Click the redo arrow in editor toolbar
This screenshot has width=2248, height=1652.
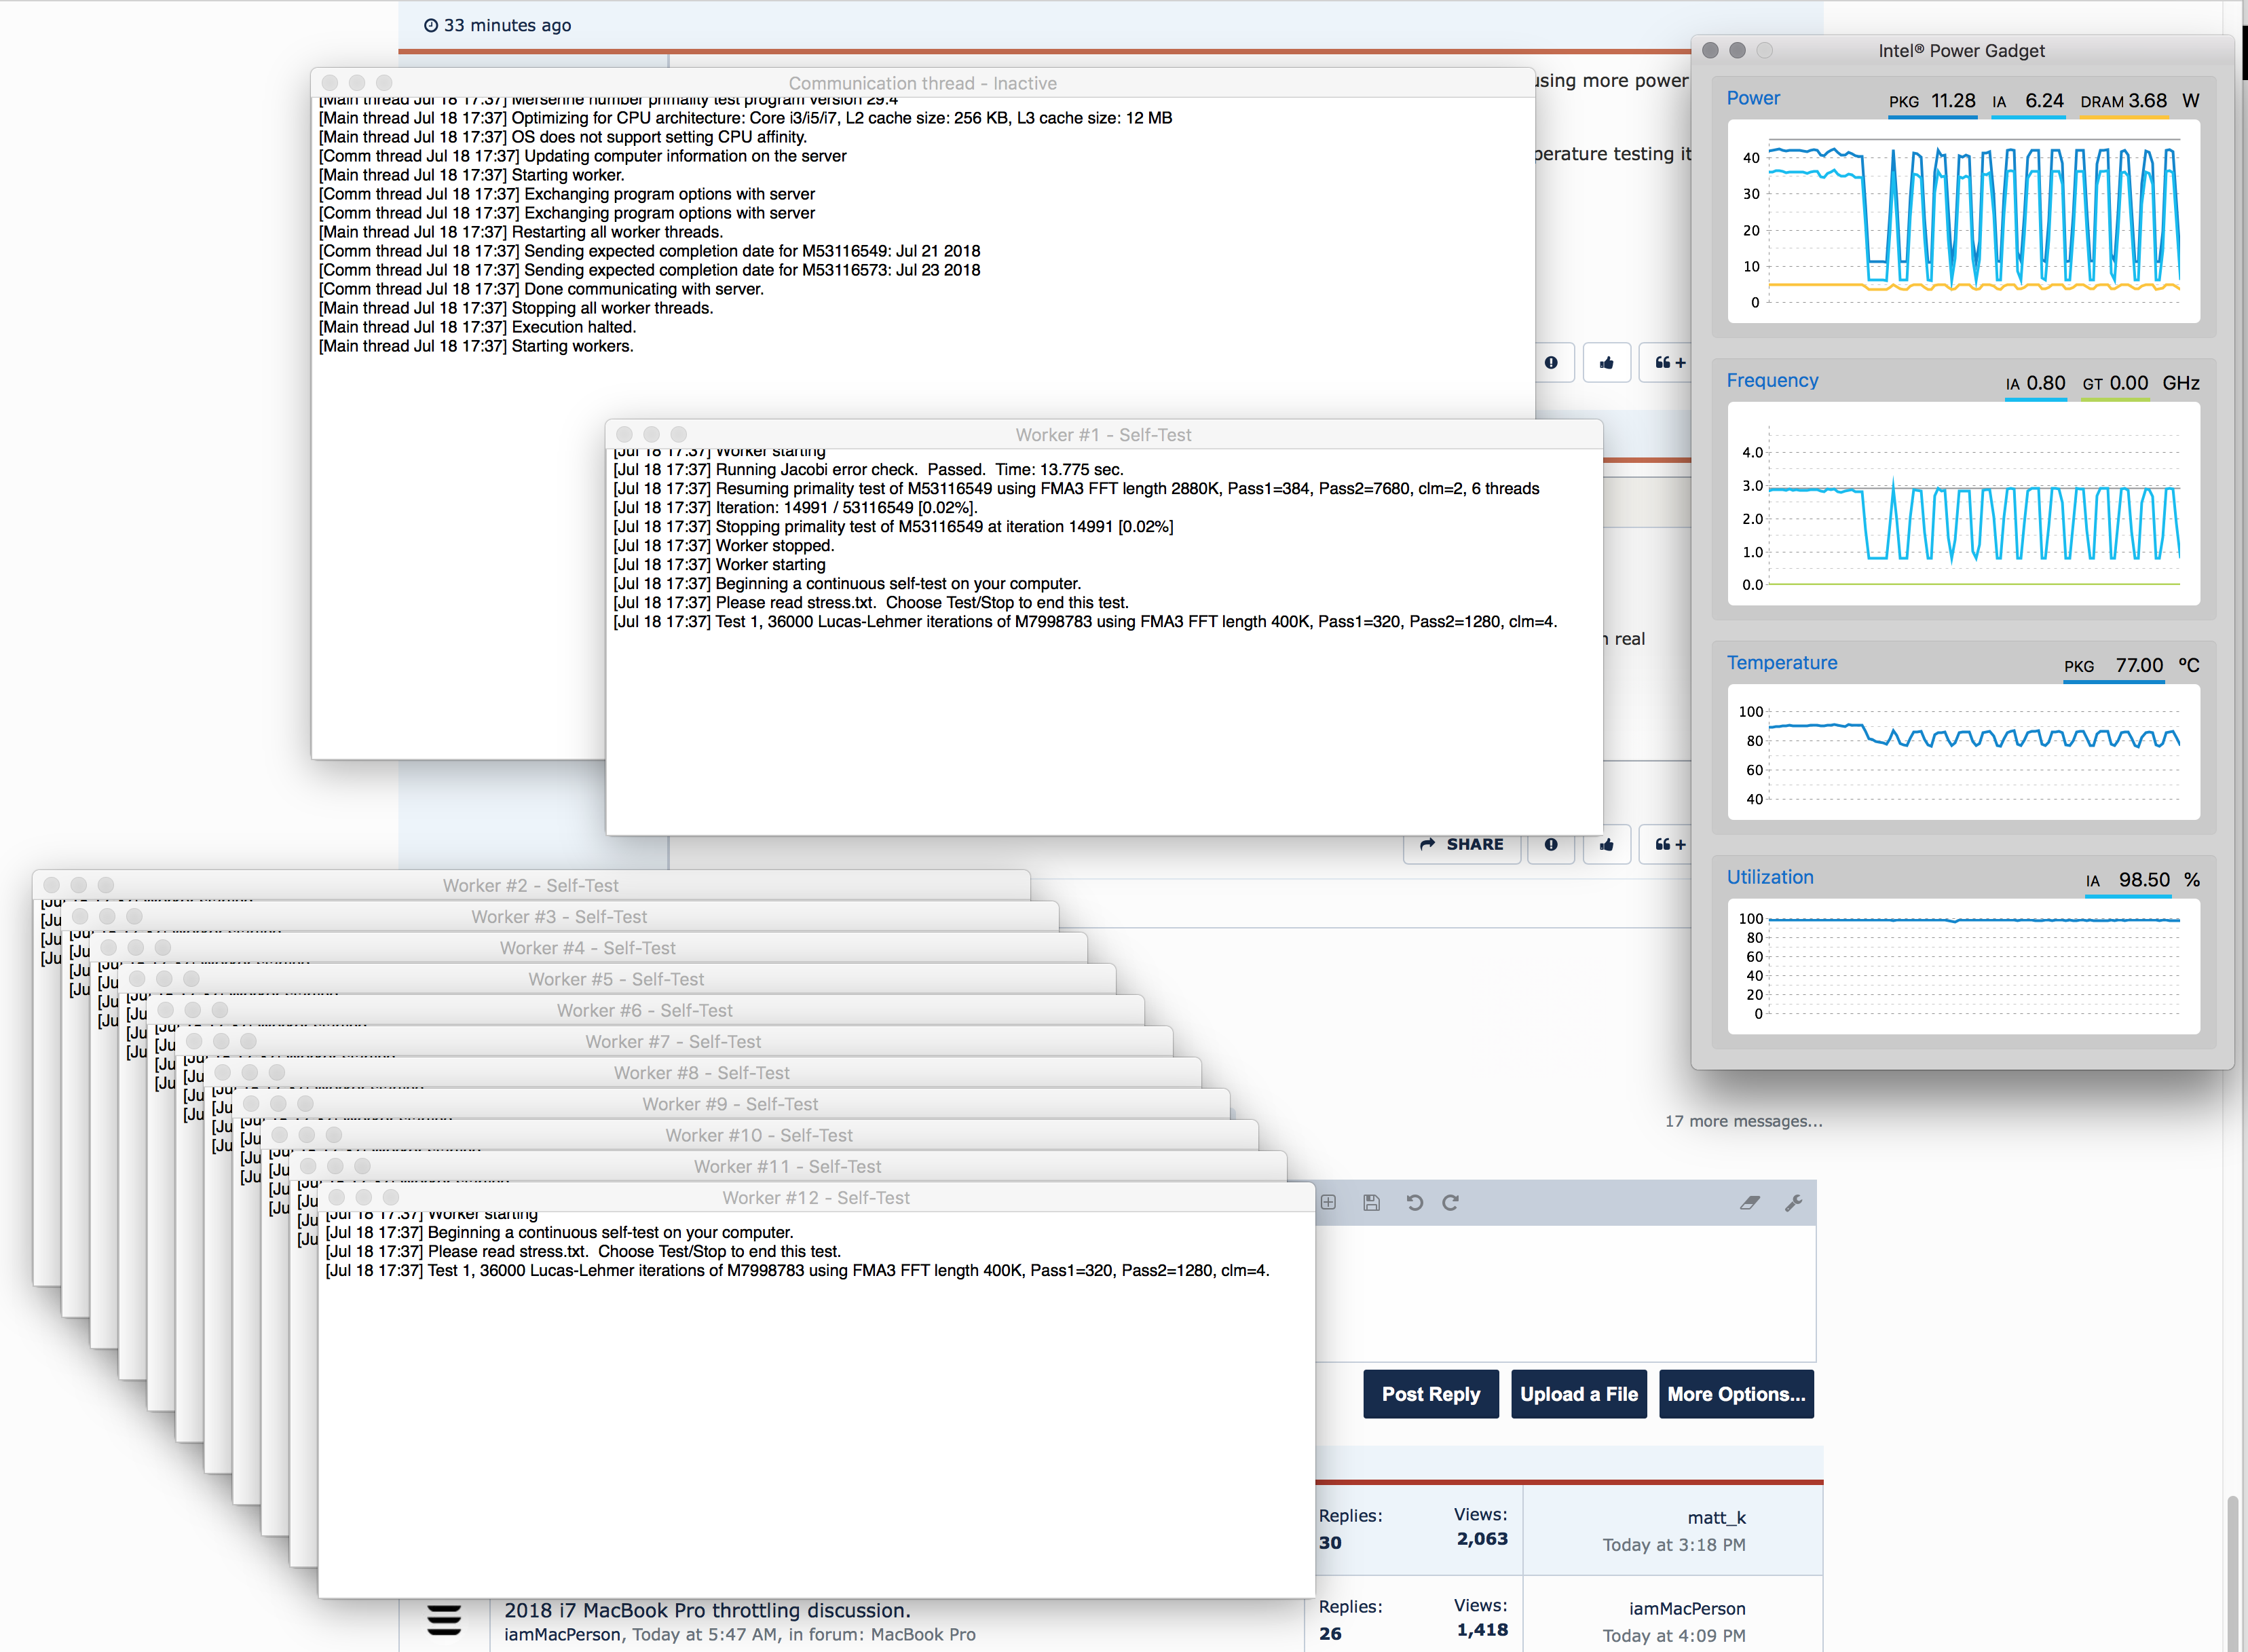tap(1451, 1203)
